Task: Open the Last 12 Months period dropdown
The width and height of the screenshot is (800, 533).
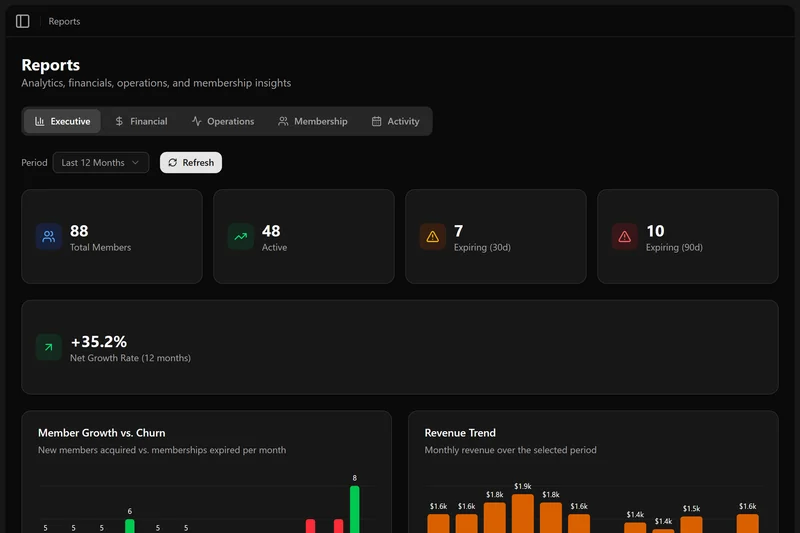Action: 101,163
